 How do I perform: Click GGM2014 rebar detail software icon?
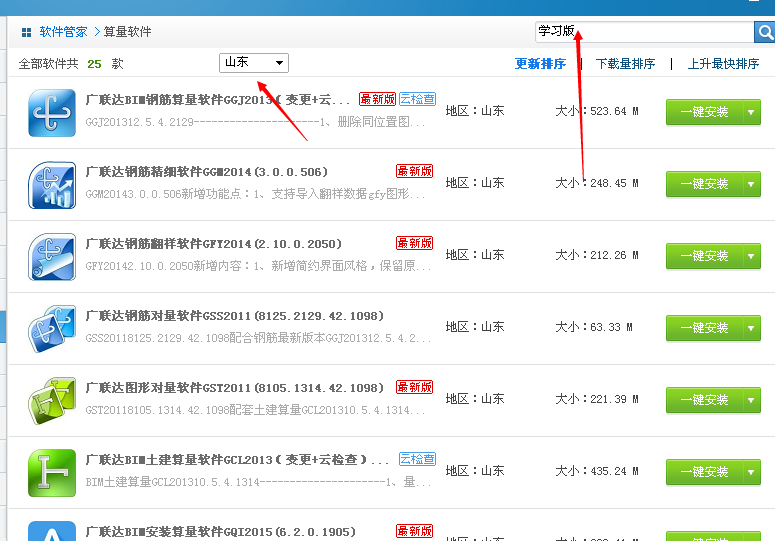pos(52,185)
